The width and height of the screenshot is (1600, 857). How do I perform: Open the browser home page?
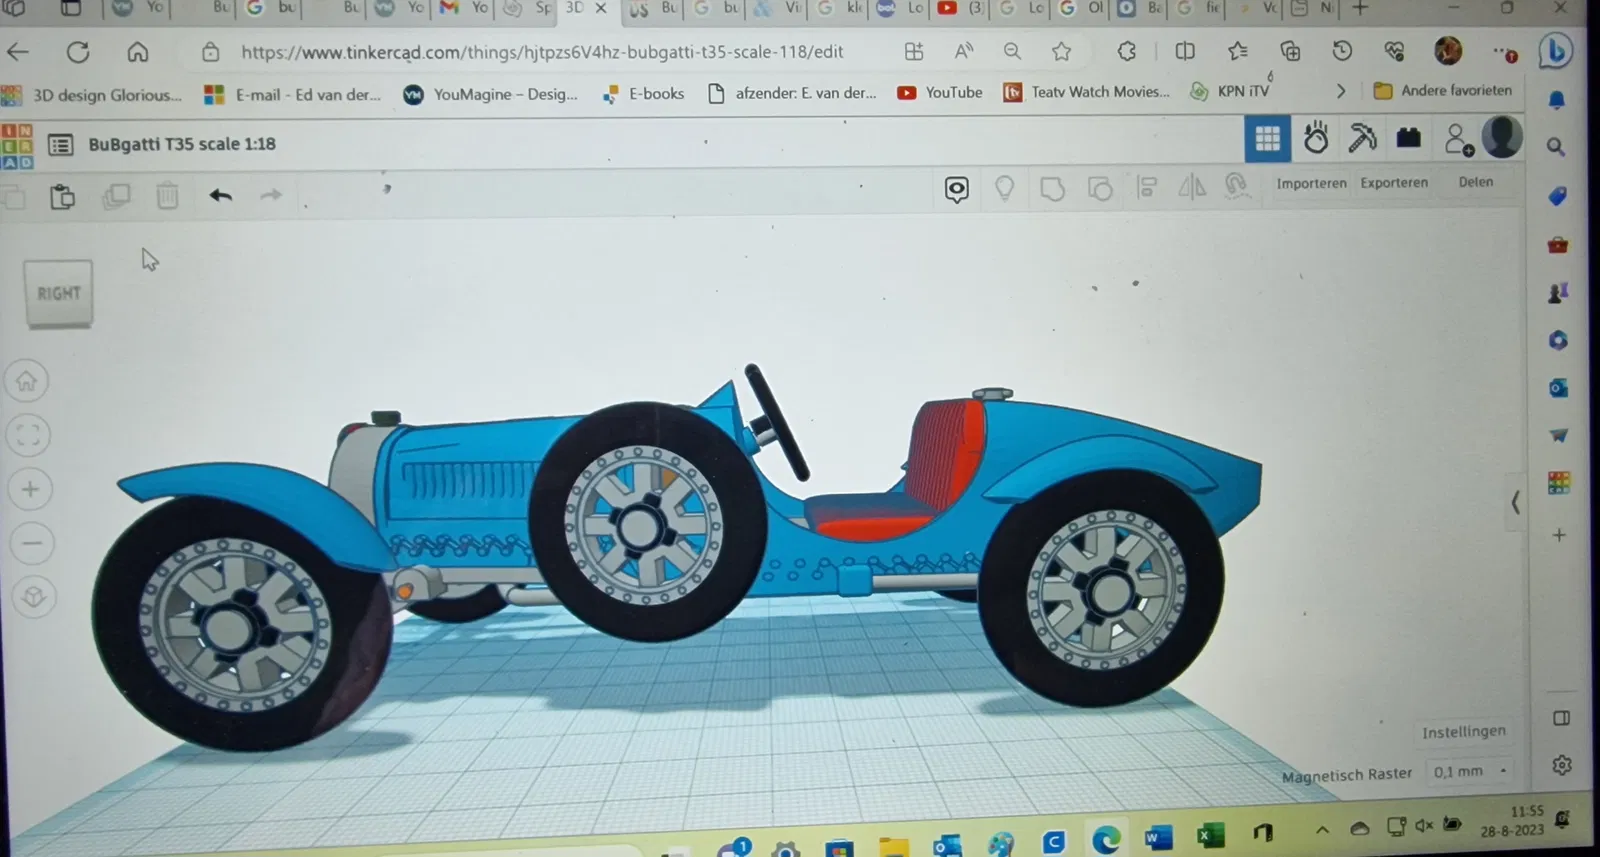click(x=138, y=52)
